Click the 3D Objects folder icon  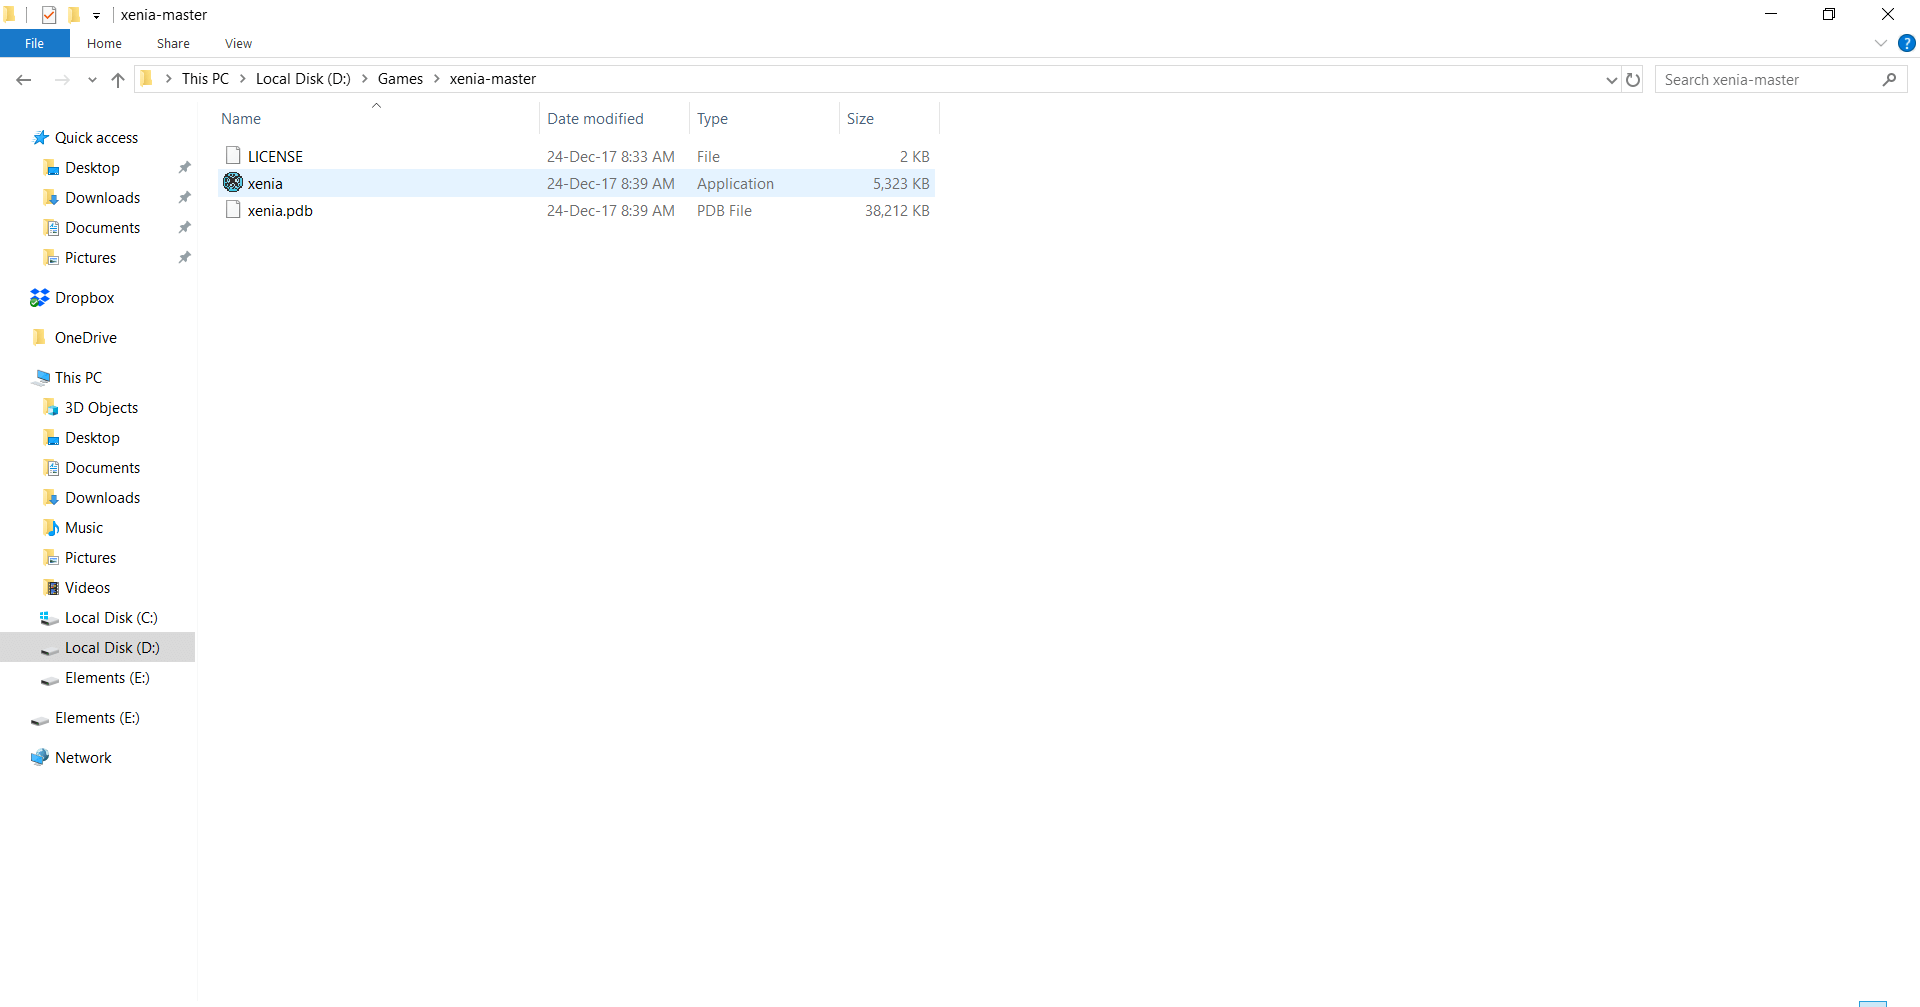pyautogui.click(x=51, y=407)
